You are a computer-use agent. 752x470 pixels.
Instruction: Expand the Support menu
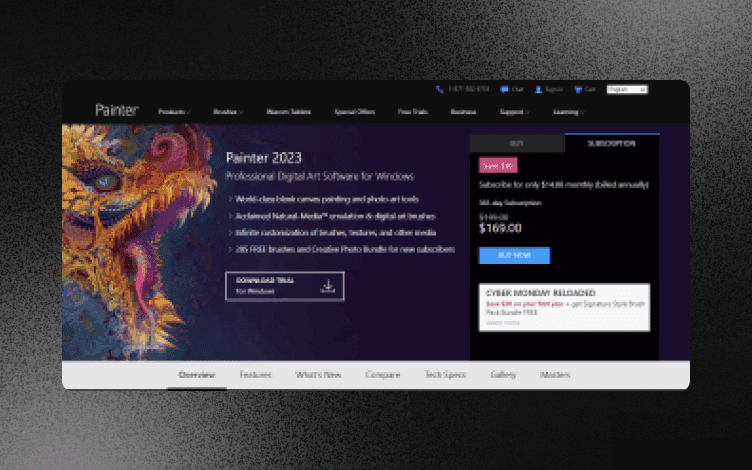click(514, 112)
